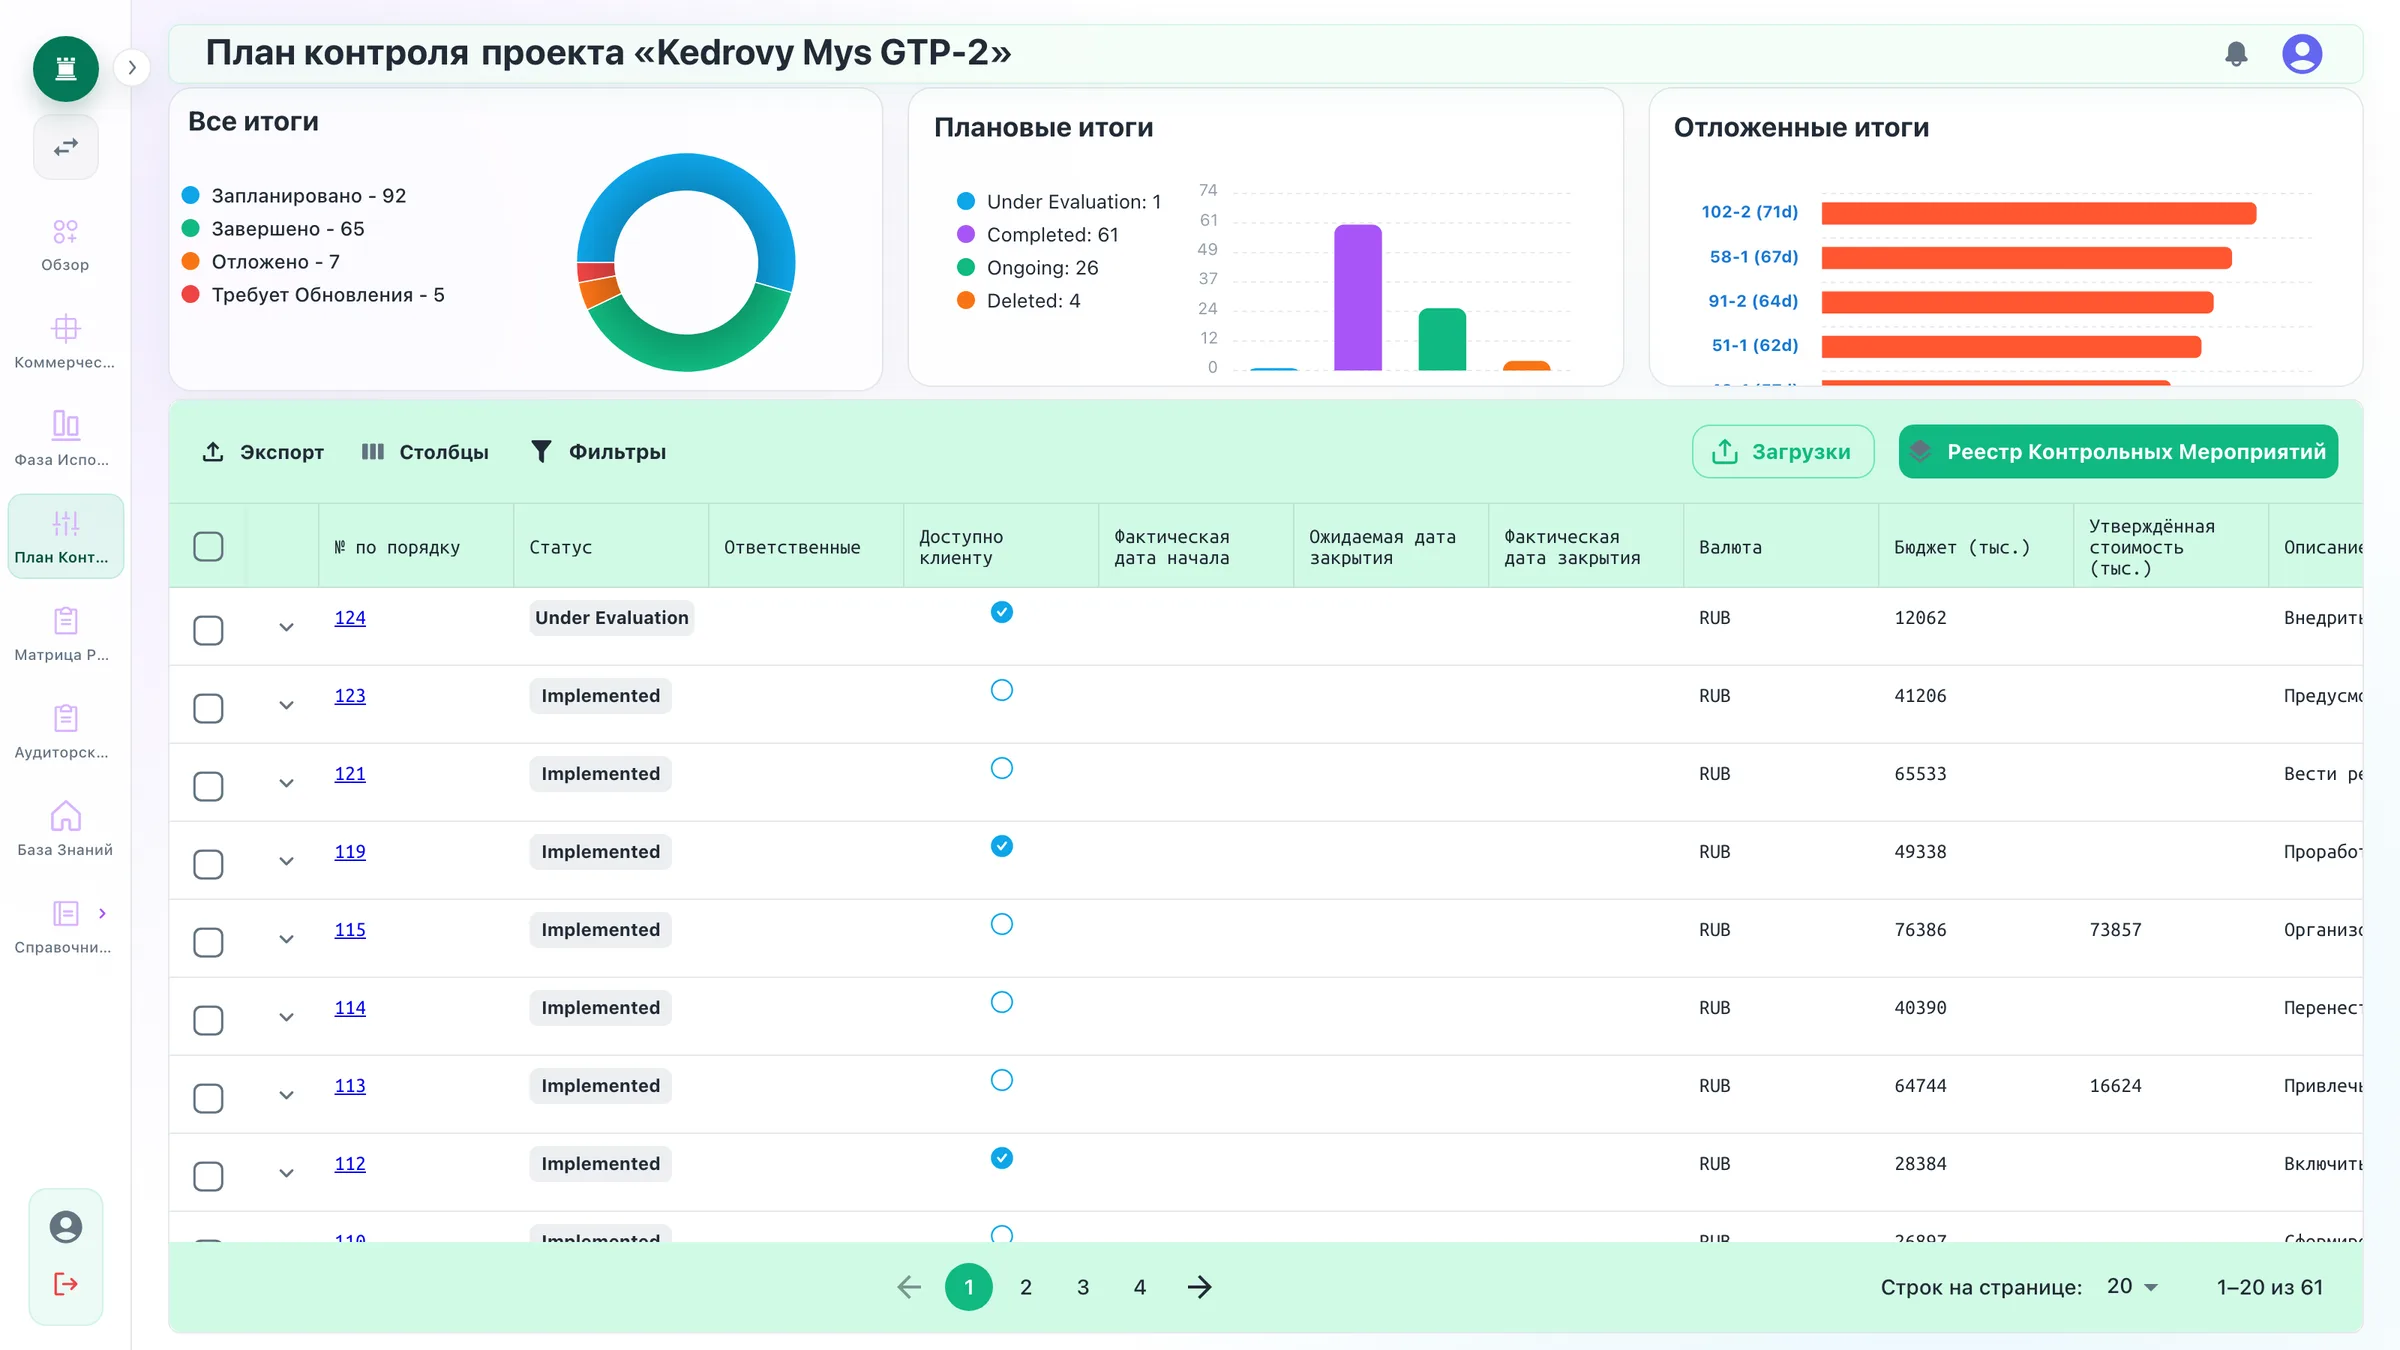Expand row 113 details chevron
This screenshot has width=2400, height=1350.
(286, 1096)
